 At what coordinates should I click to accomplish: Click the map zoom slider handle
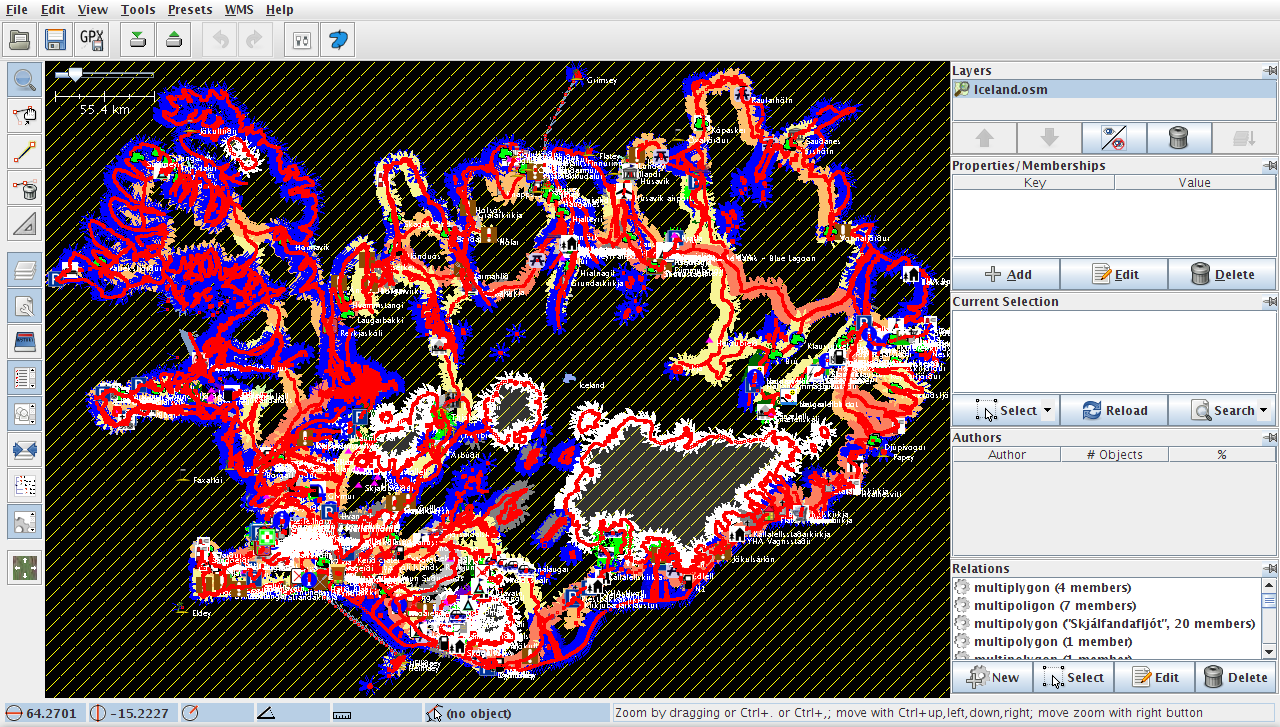(x=75, y=73)
